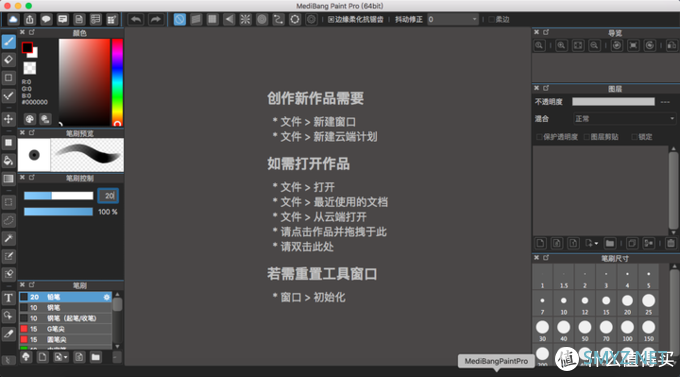Image resolution: width=680 pixels, height=377 pixels.
Task: Select the Move tool
Action: pyautogui.click(x=9, y=119)
